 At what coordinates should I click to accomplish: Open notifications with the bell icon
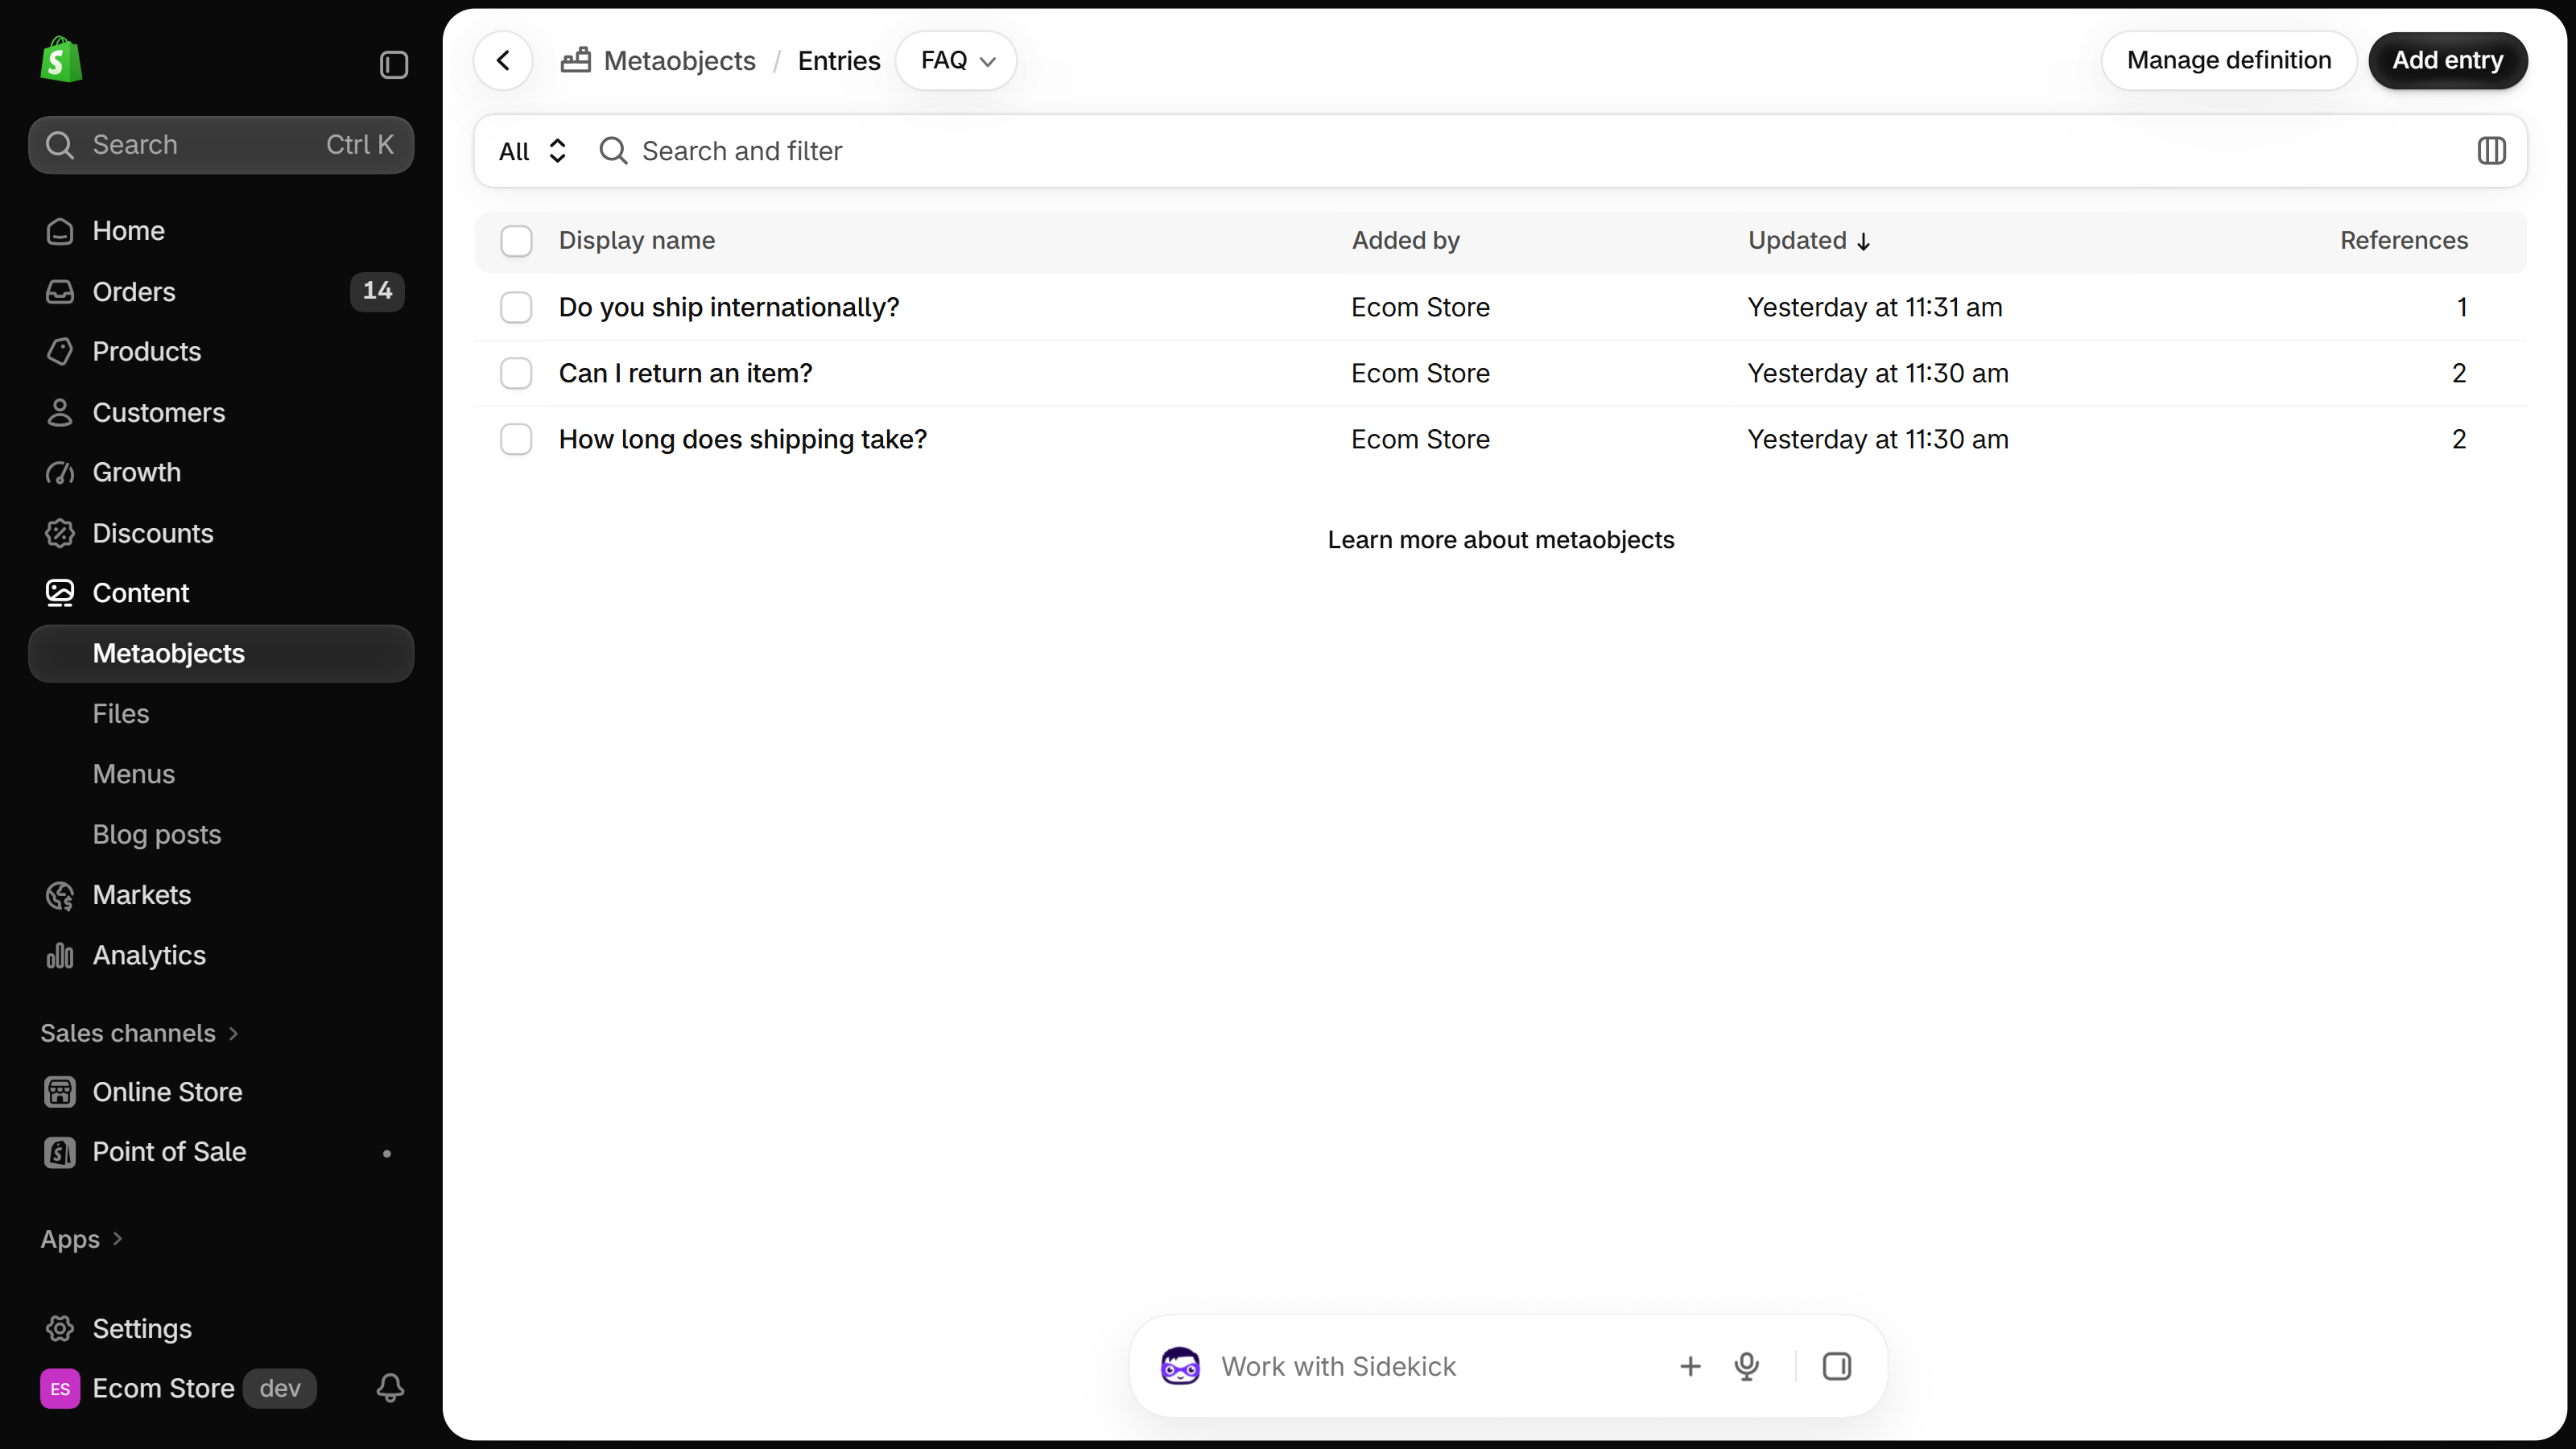pyautogui.click(x=390, y=1387)
